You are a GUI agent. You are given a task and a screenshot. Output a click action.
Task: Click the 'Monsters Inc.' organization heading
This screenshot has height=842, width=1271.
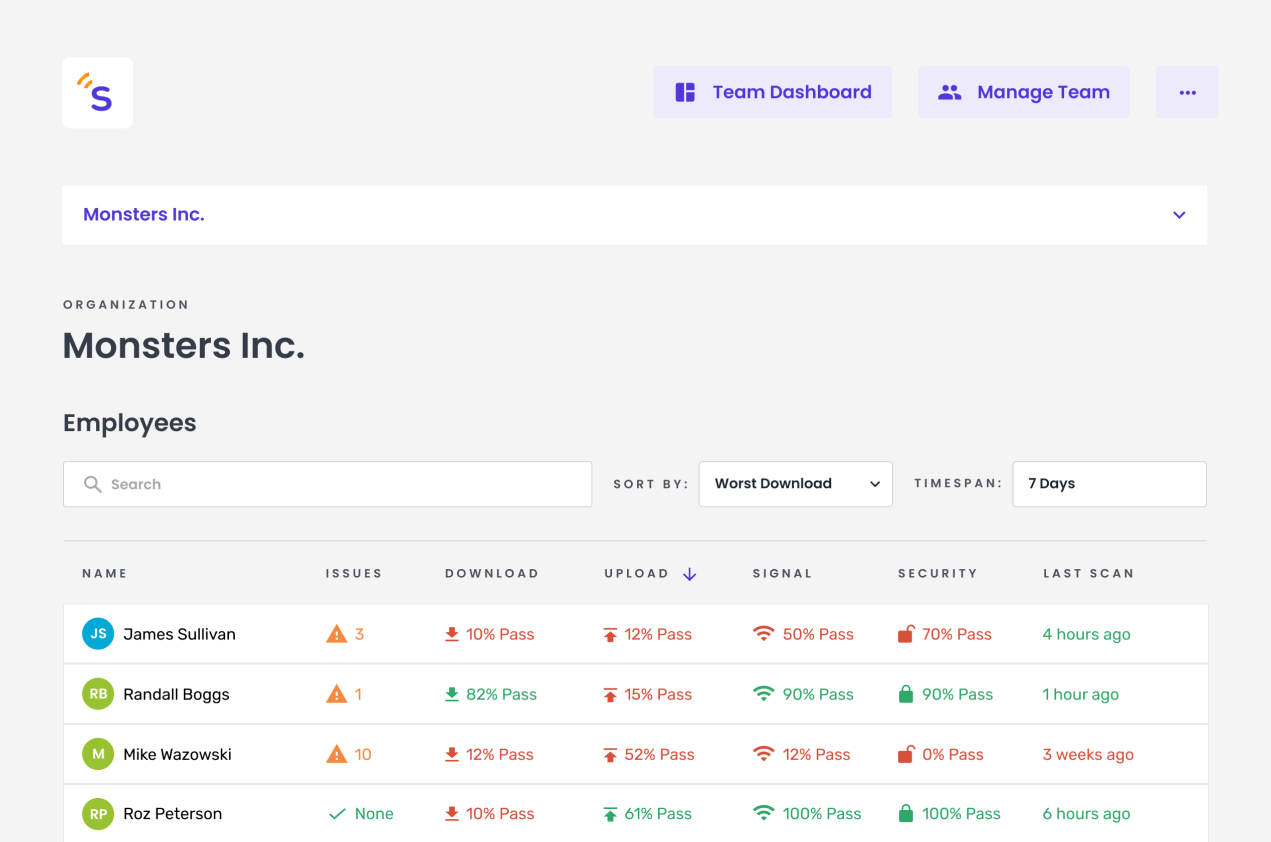pos(184,346)
